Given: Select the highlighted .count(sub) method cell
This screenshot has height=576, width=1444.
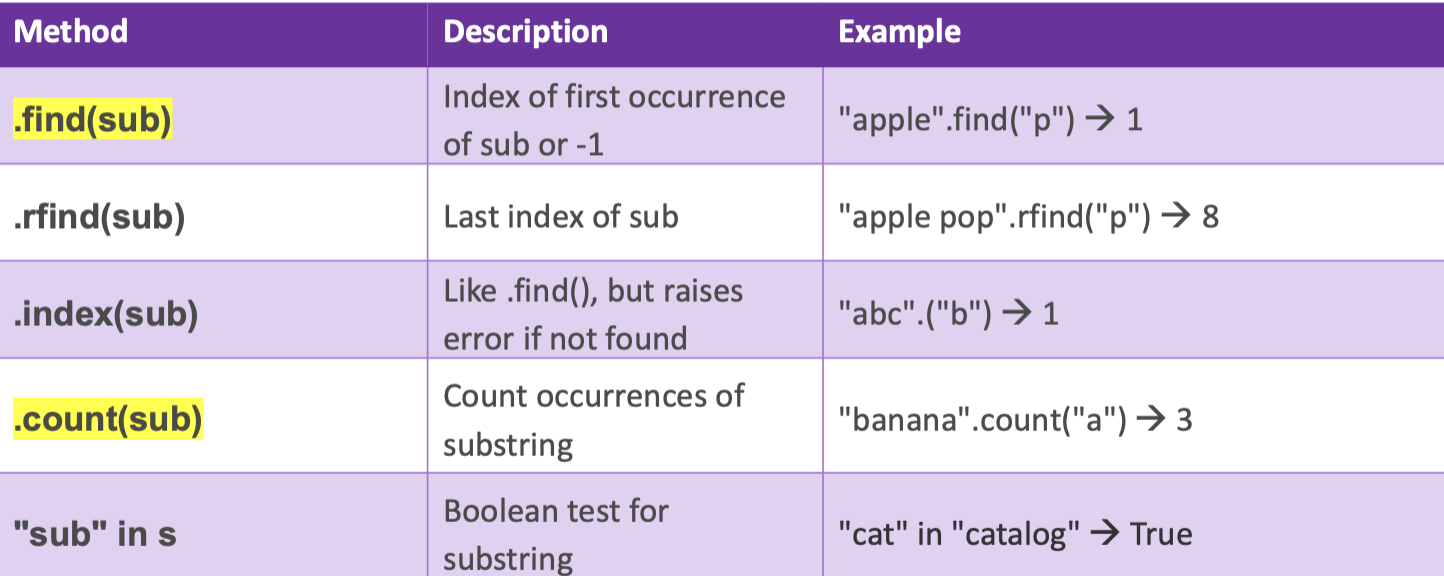Looking at the screenshot, I should coord(108,421).
